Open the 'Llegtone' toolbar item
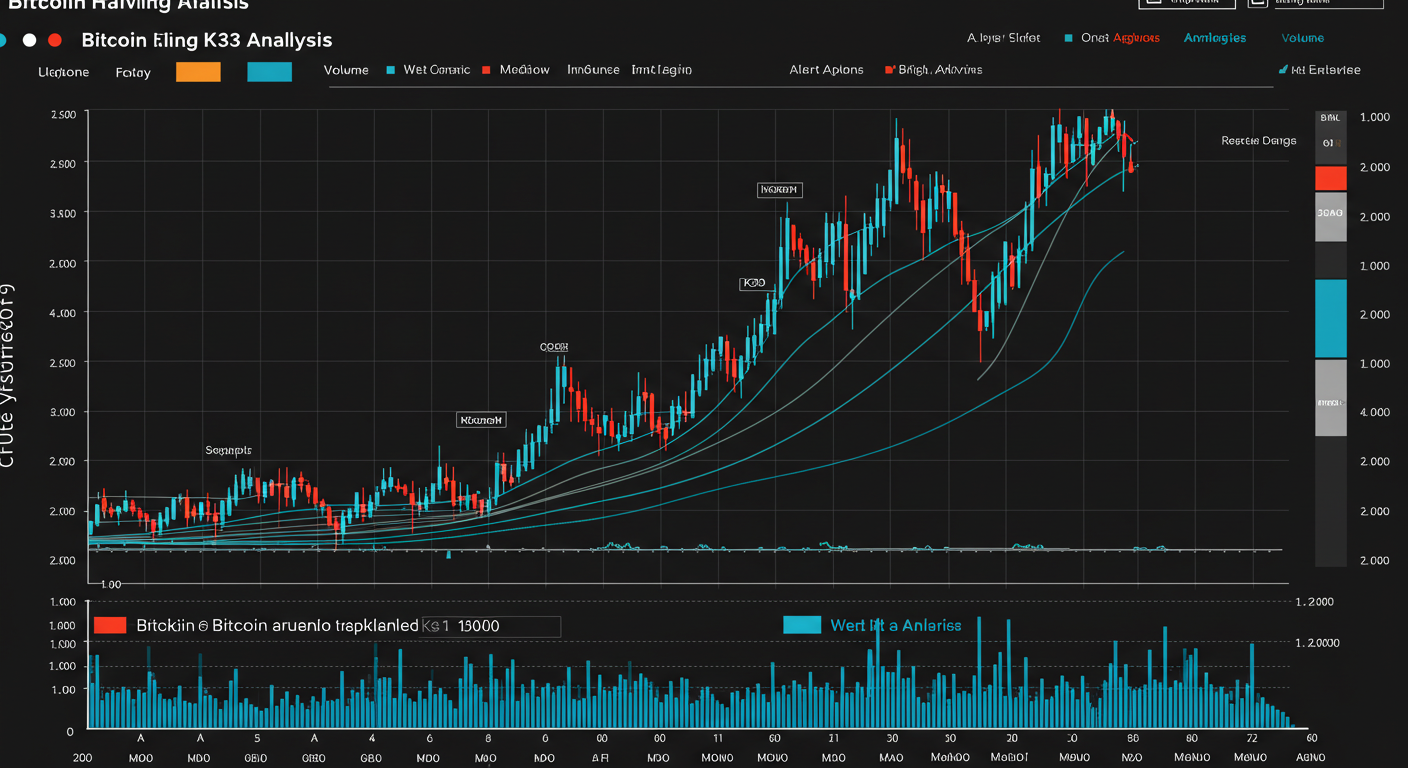 tap(63, 72)
